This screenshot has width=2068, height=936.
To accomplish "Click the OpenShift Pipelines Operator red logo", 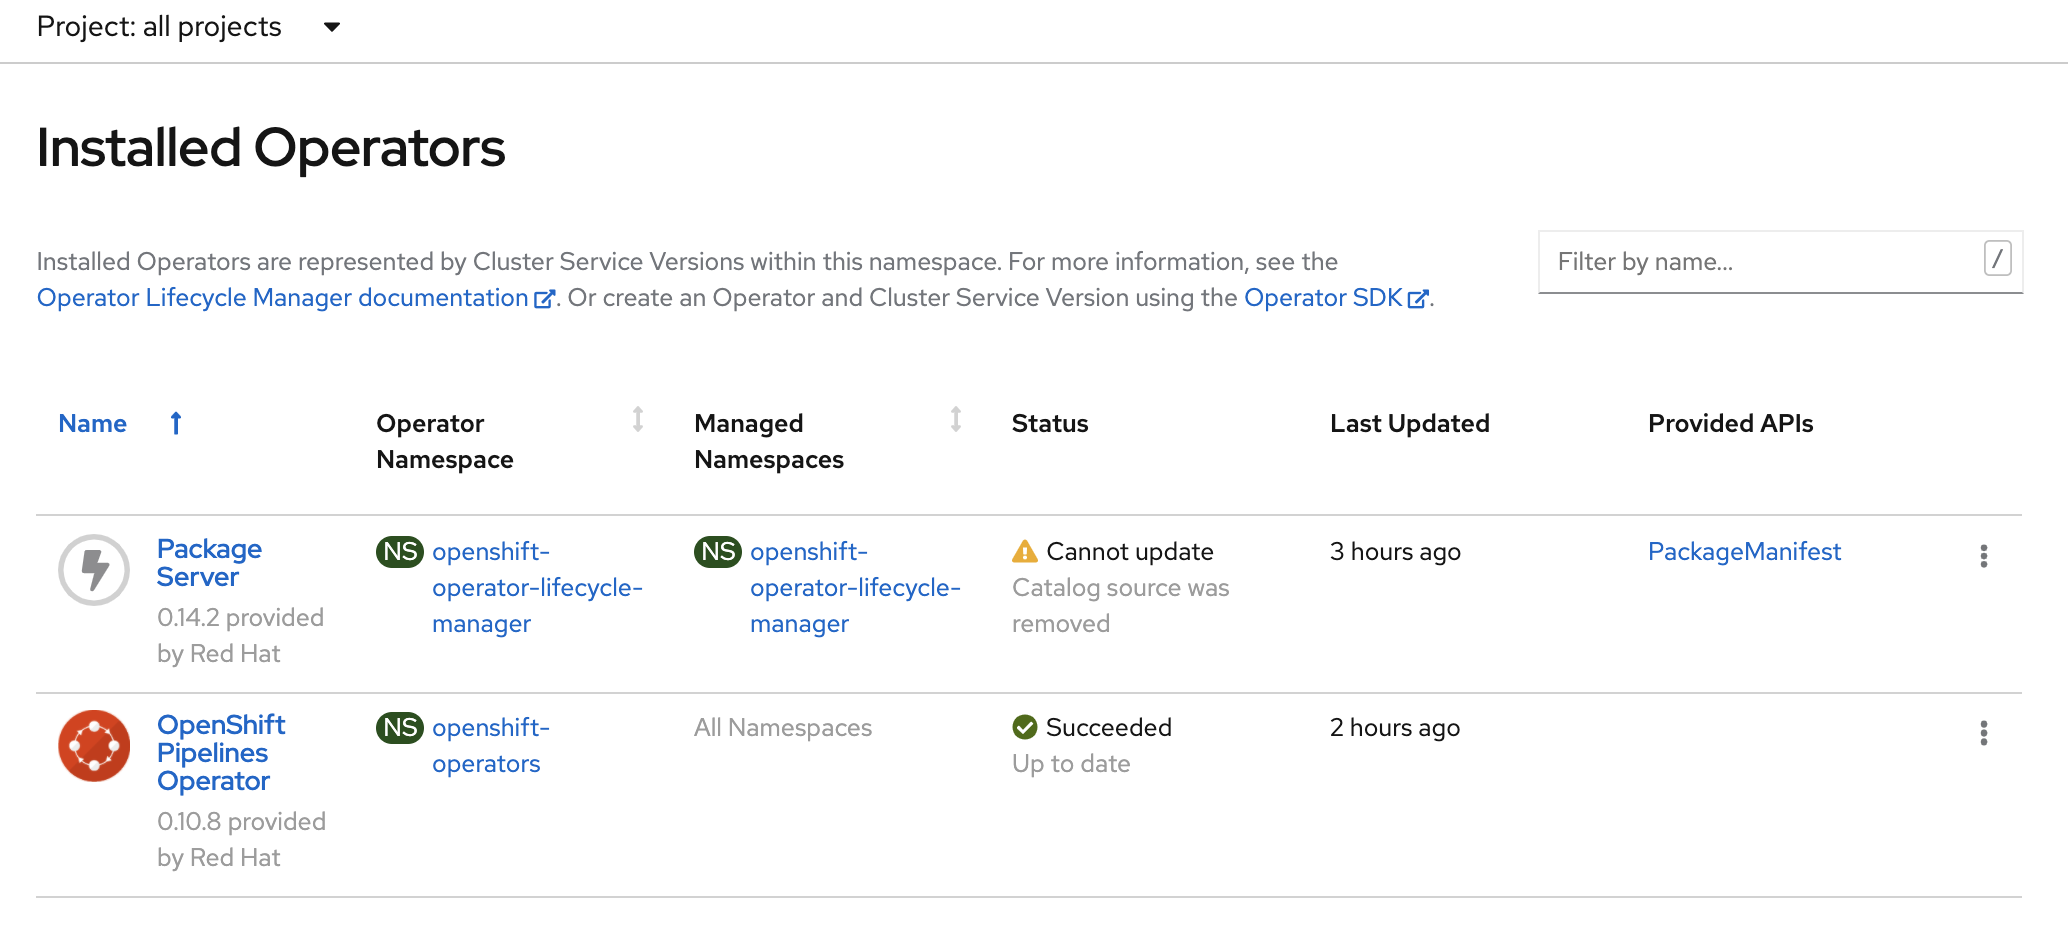I will [x=94, y=746].
